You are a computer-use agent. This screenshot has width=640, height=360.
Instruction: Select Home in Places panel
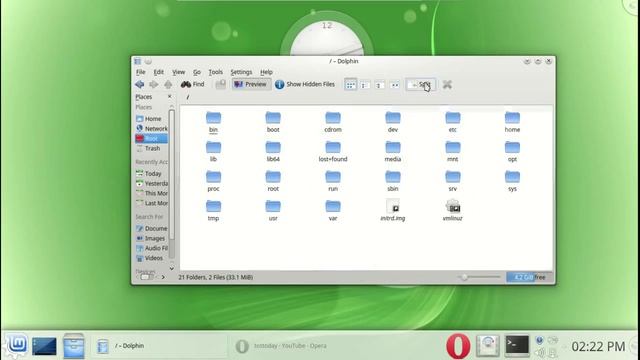pyautogui.click(x=151, y=119)
